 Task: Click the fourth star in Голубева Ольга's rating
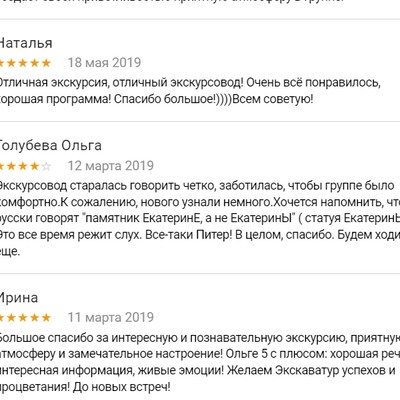[x=35, y=166]
